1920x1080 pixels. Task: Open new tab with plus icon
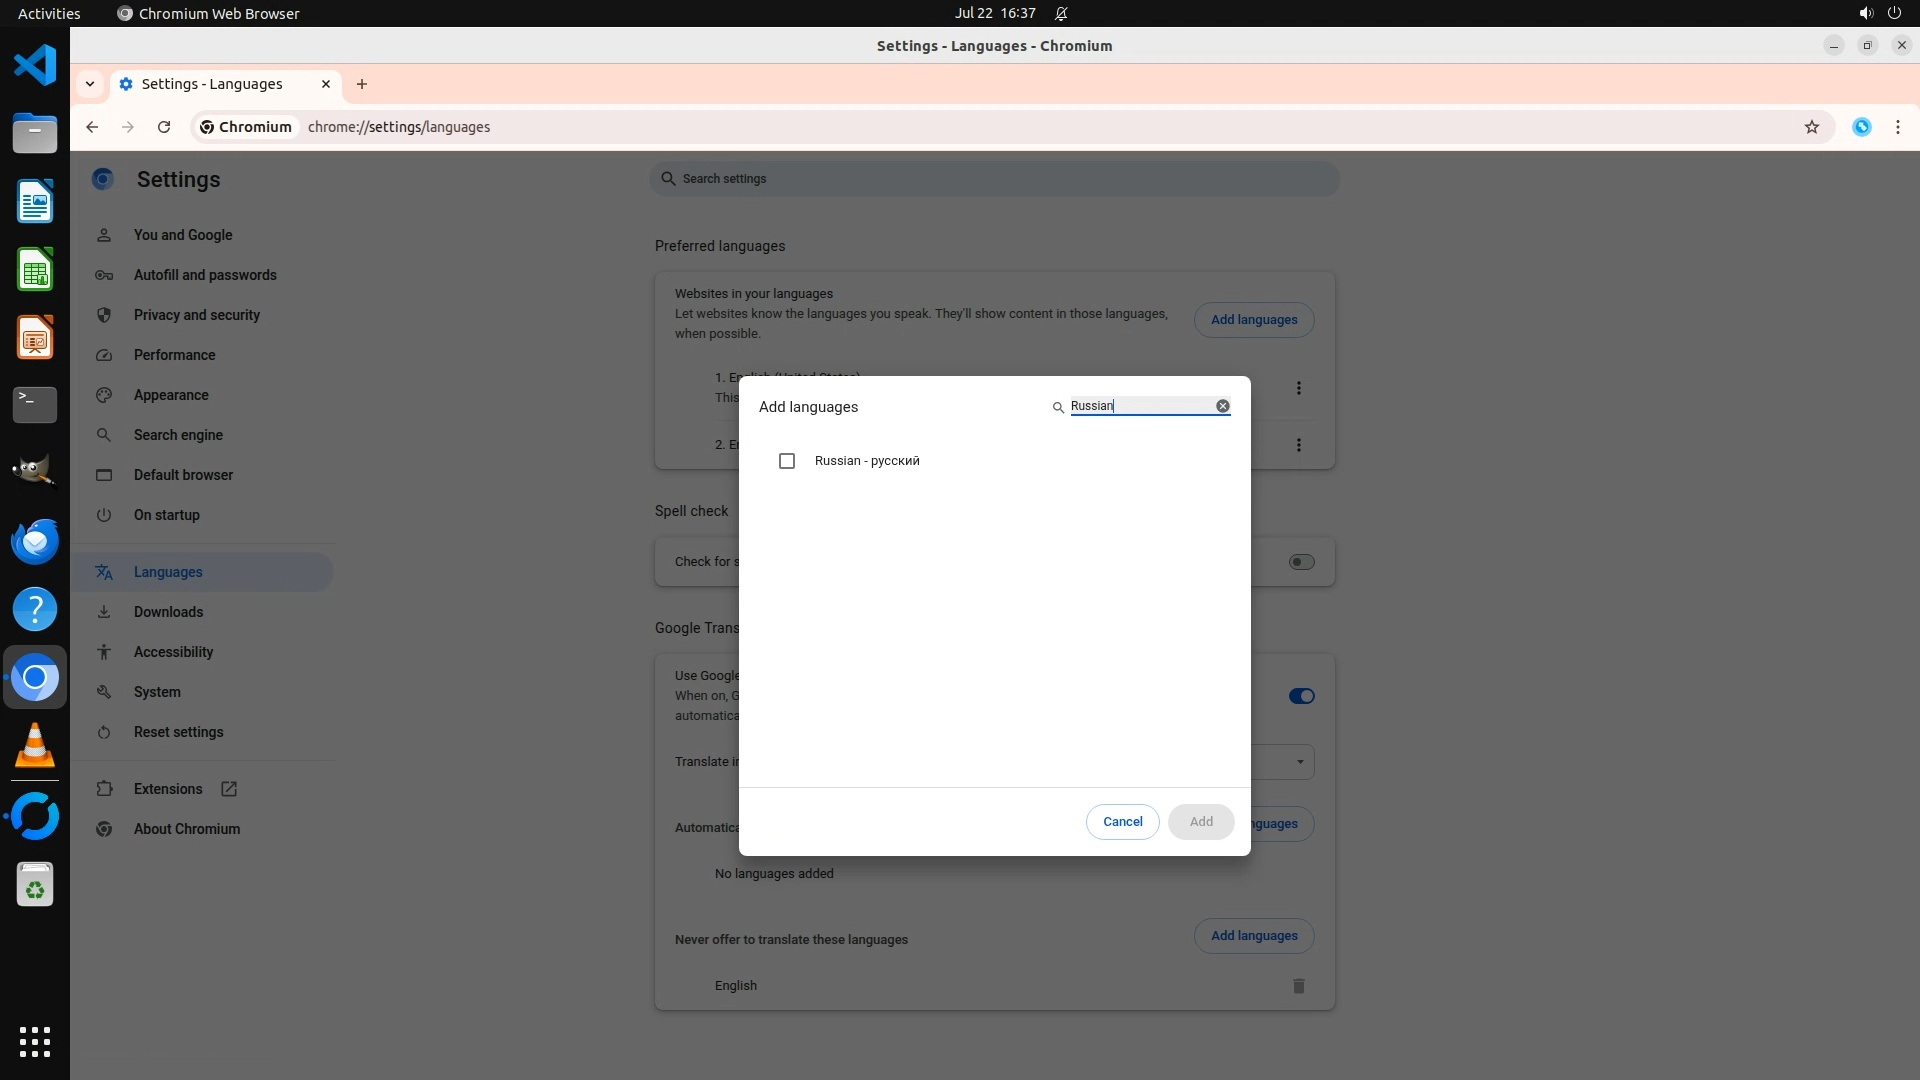click(x=362, y=84)
